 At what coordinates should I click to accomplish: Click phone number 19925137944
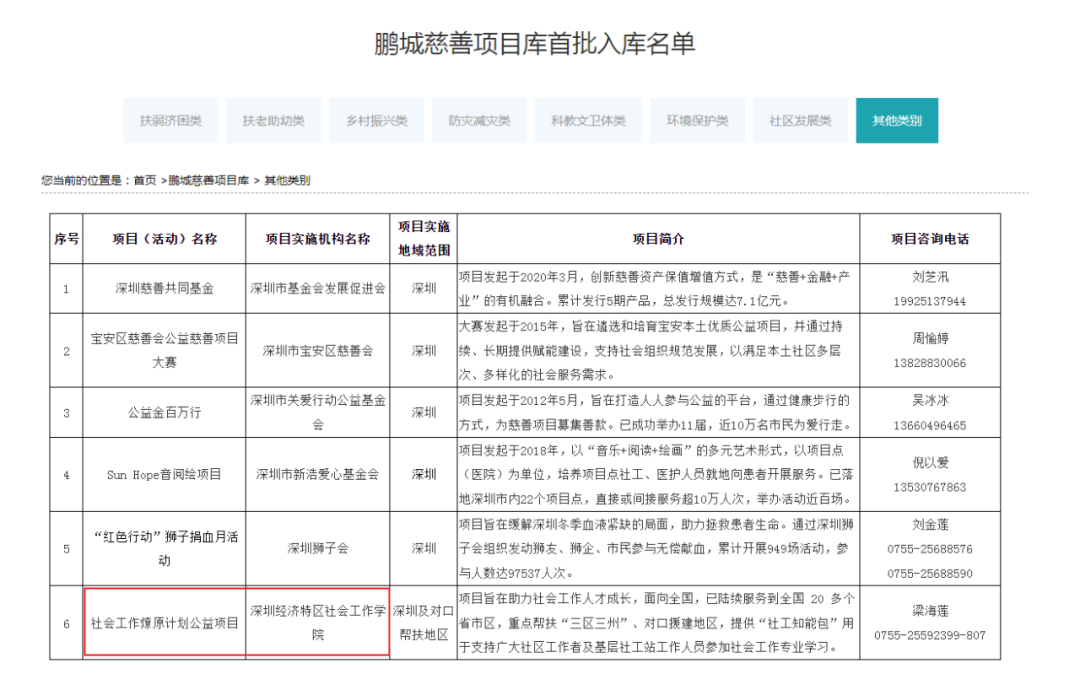point(930,301)
